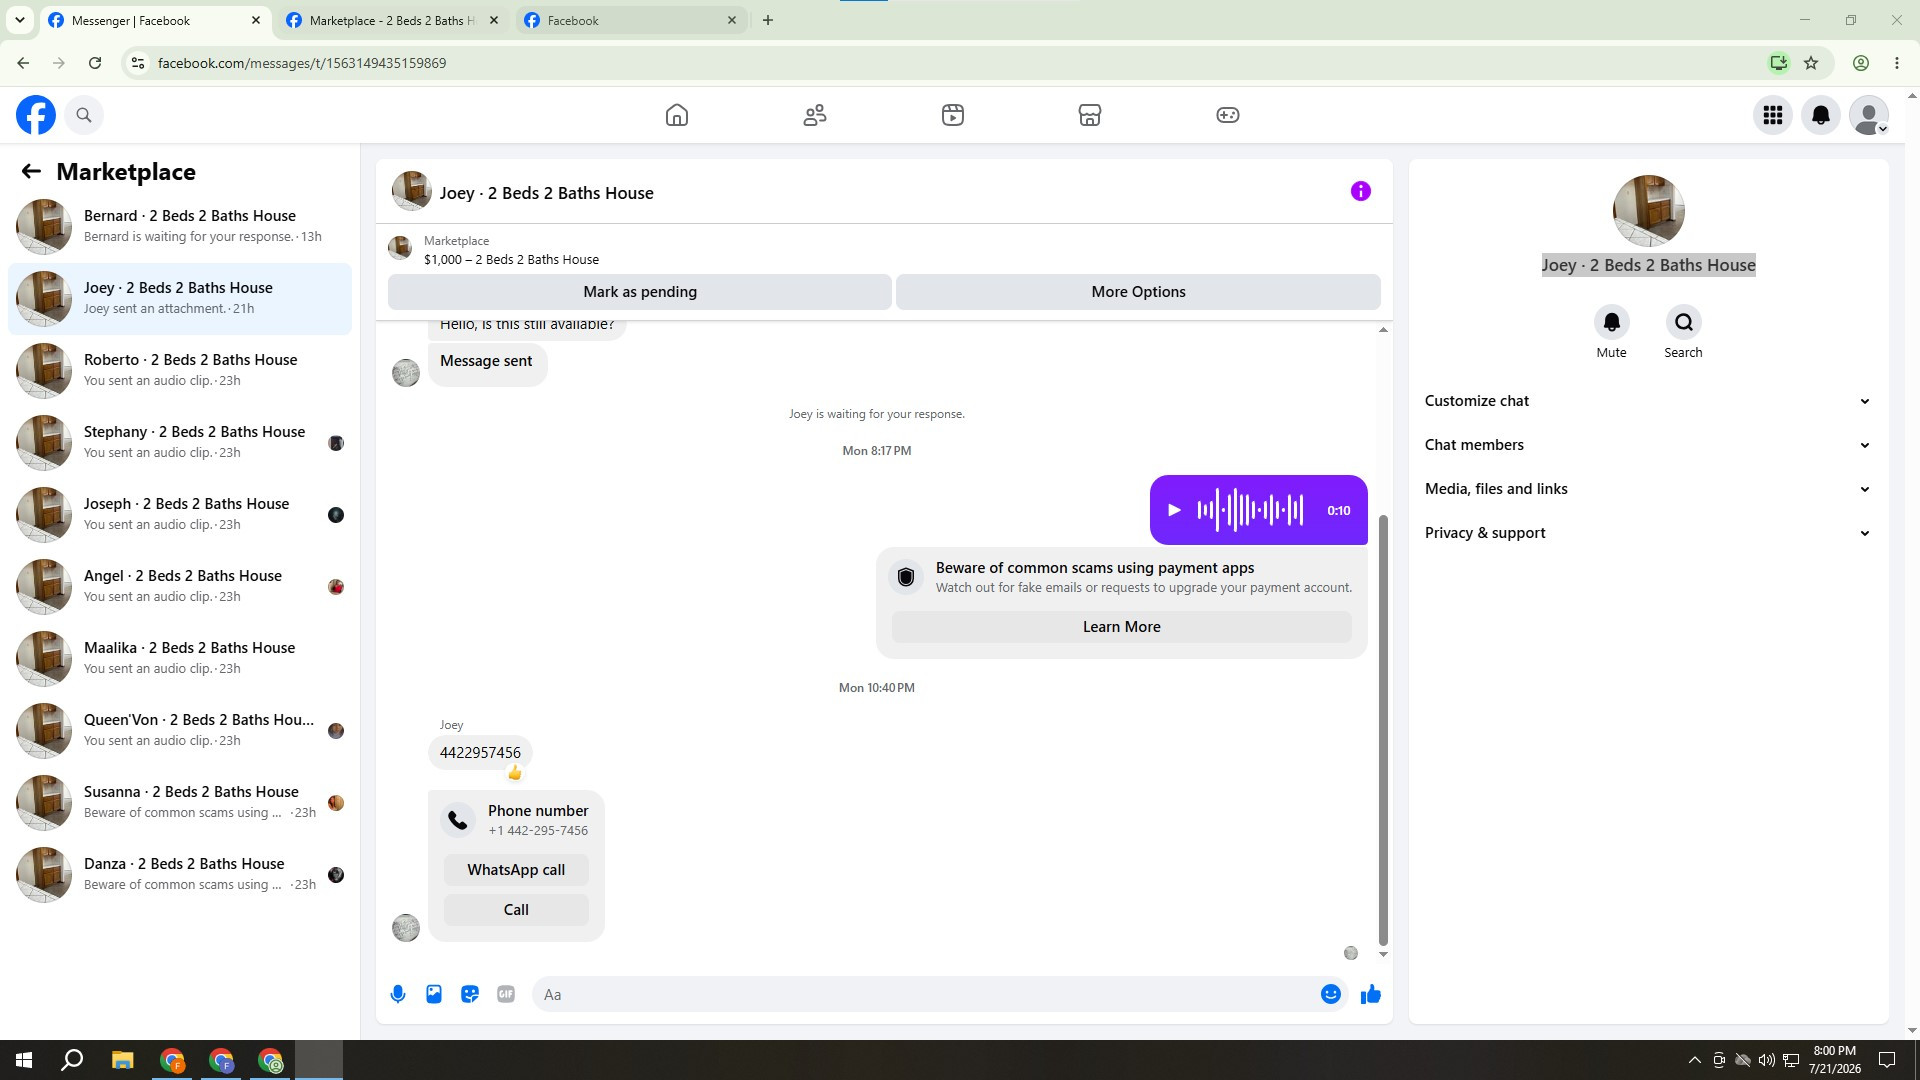Click the phone icon in Phone number card

point(458,820)
